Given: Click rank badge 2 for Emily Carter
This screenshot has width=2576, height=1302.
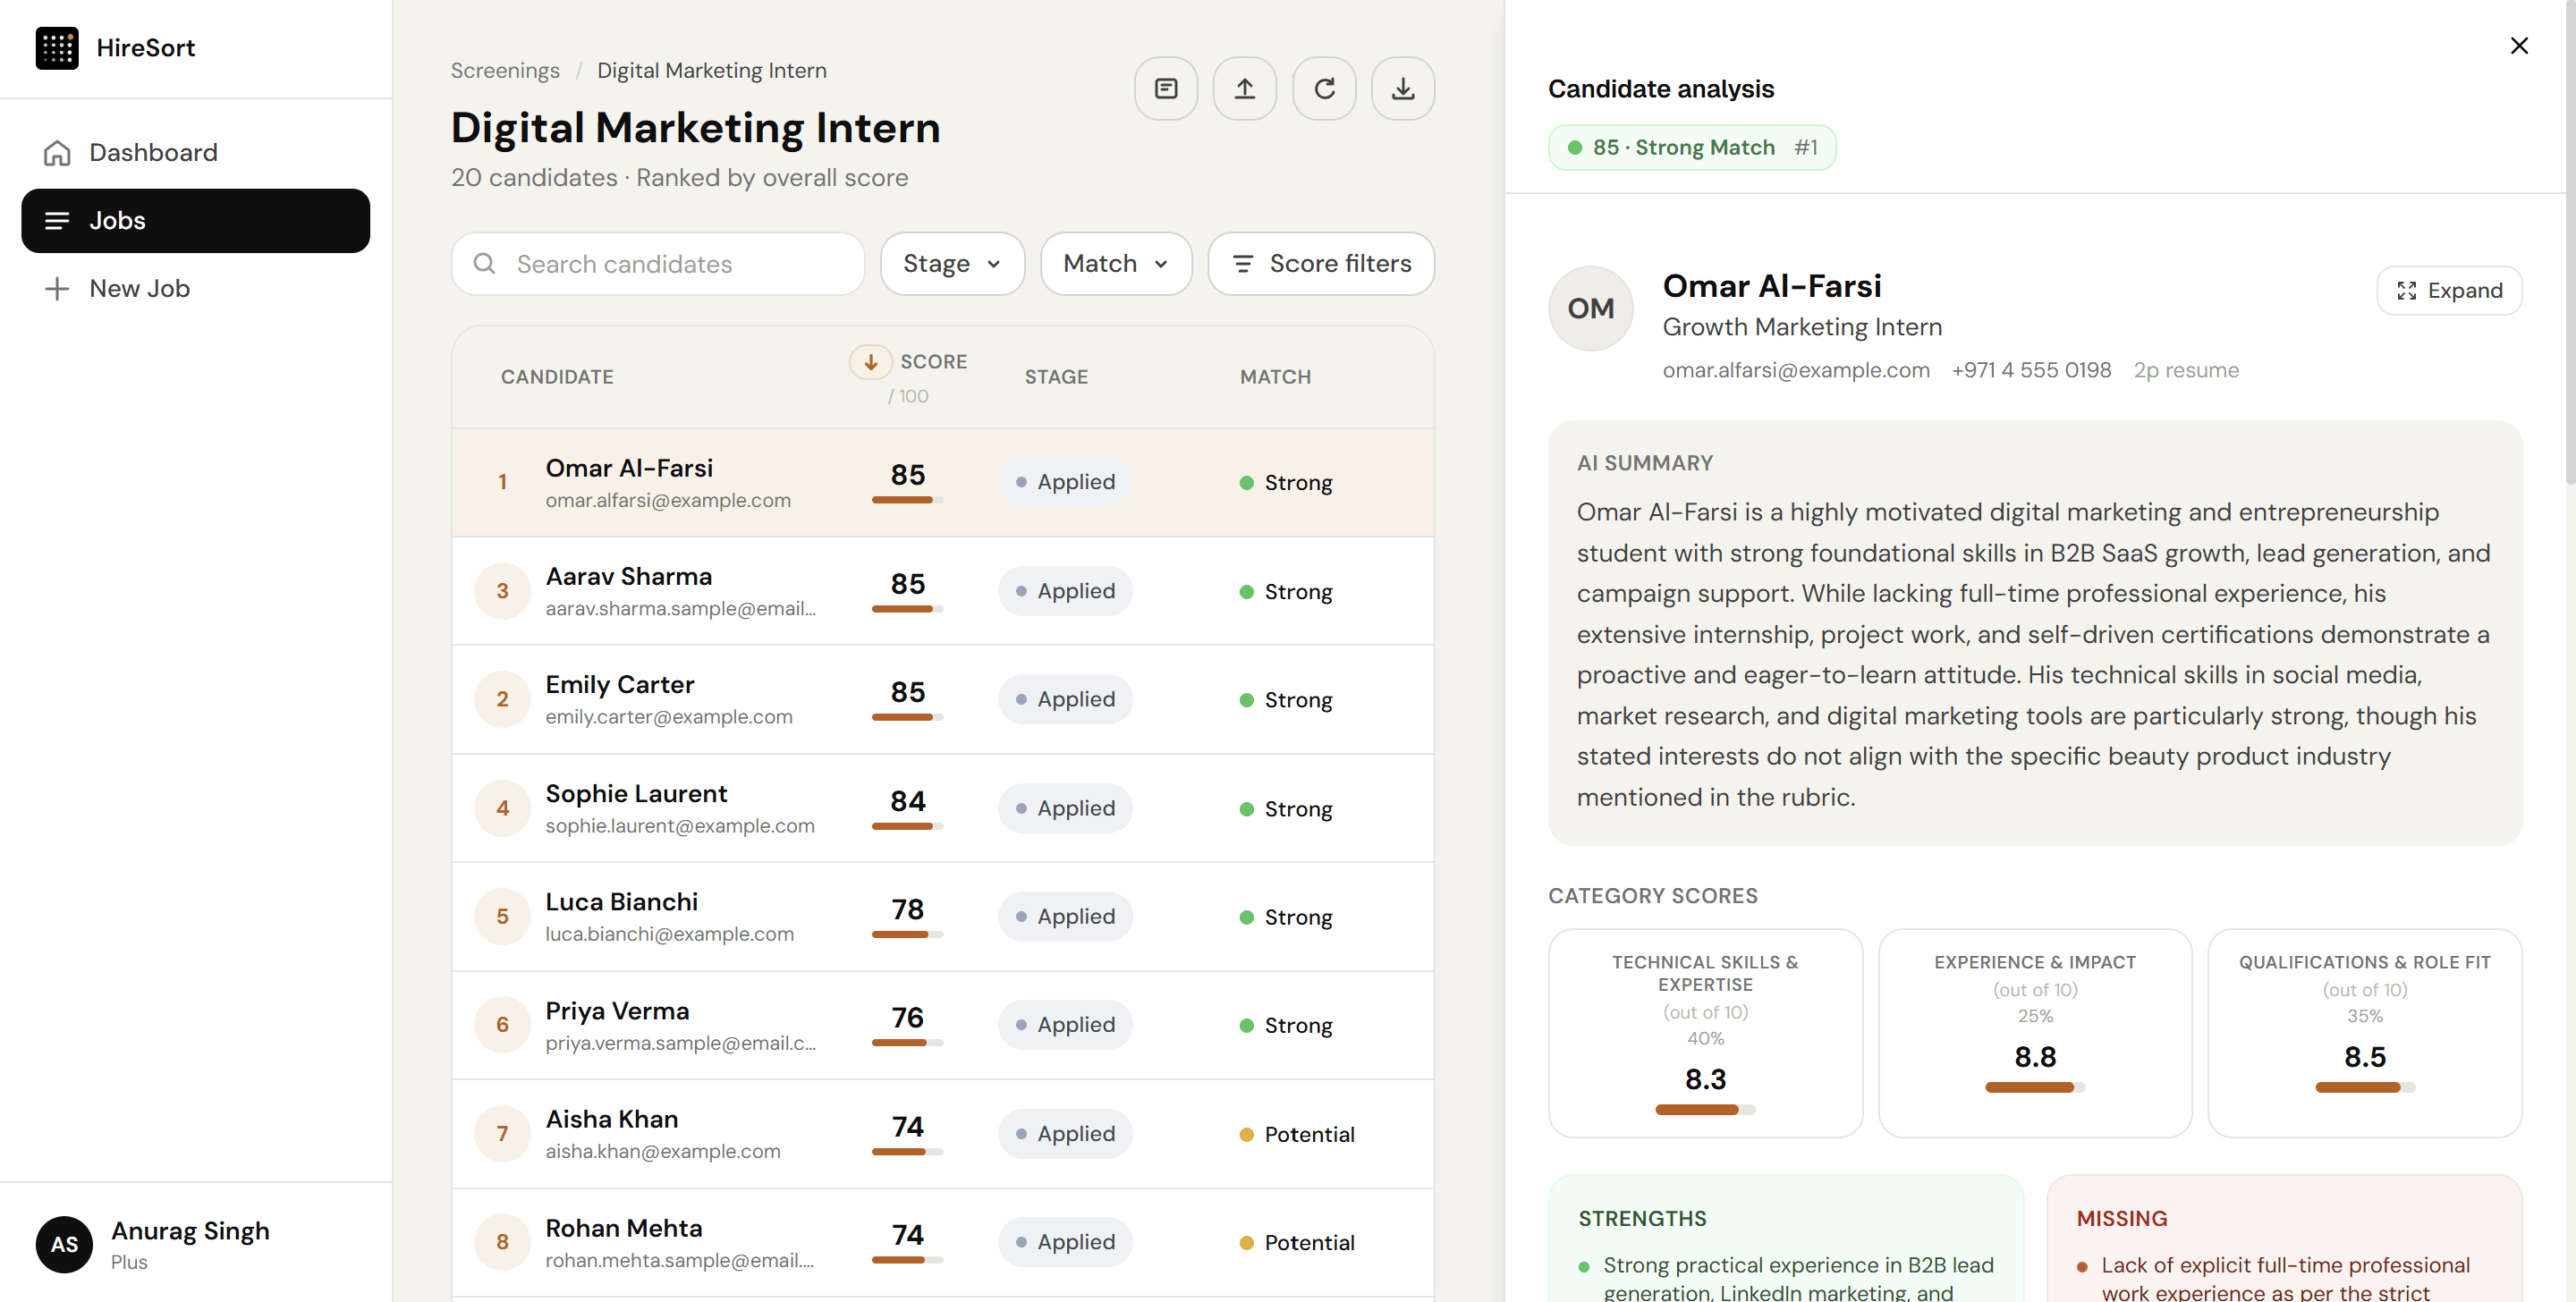Looking at the screenshot, I should pyautogui.click(x=502, y=699).
